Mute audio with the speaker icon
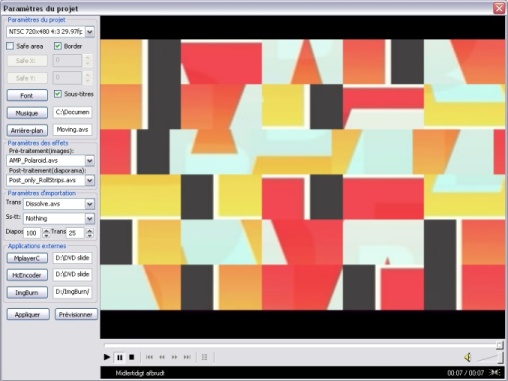Viewport: 508px width, 381px height. [468, 357]
